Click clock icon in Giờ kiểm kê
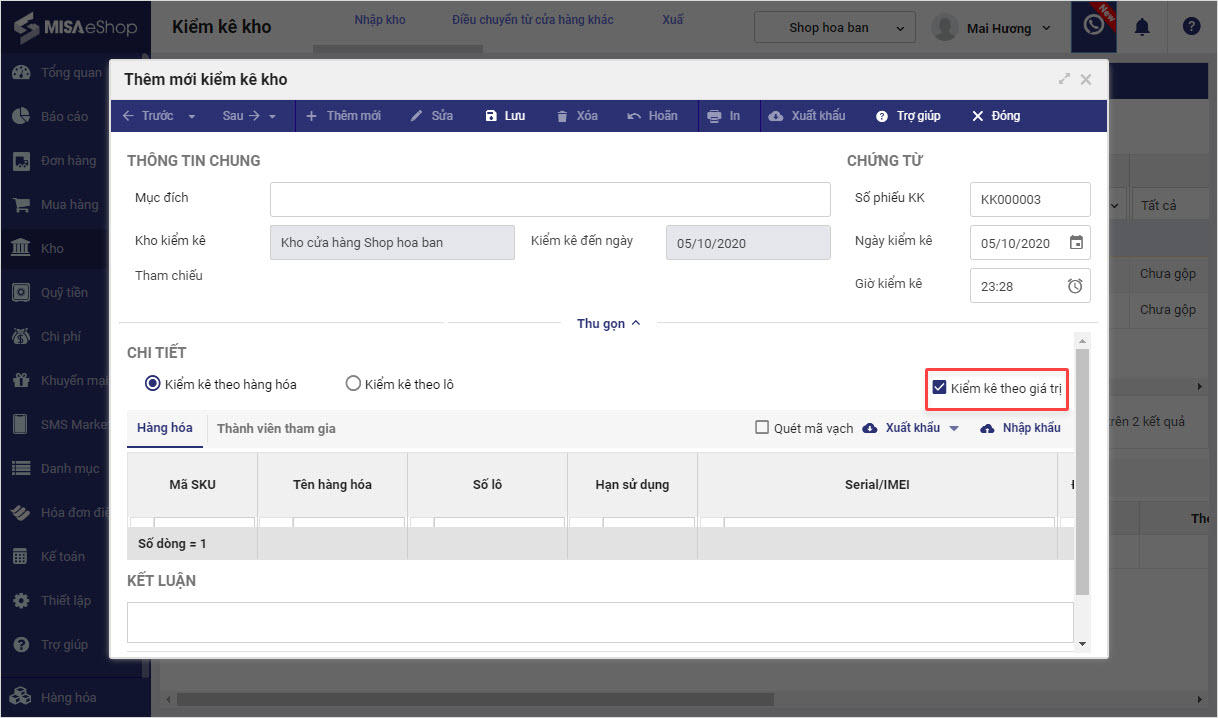Image resolution: width=1218 pixels, height=718 pixels. click(1075, 286)
